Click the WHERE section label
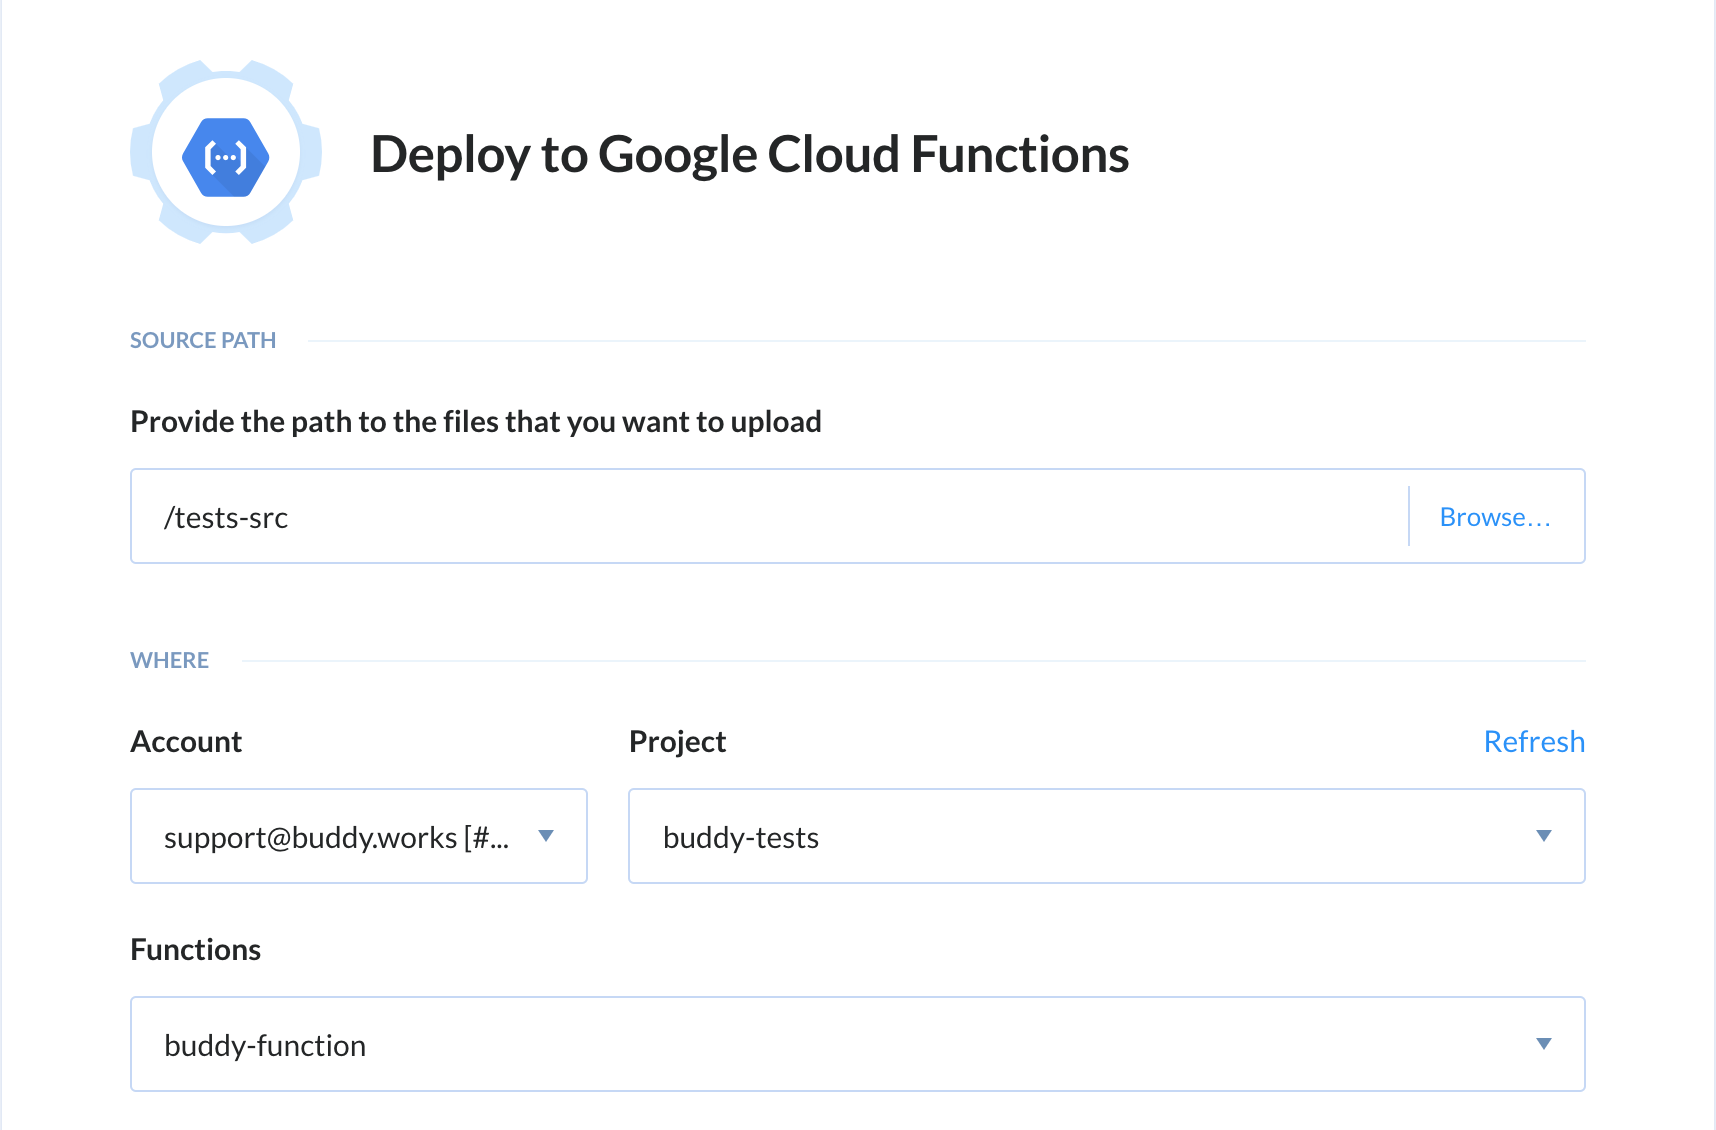 pos(170,660)
